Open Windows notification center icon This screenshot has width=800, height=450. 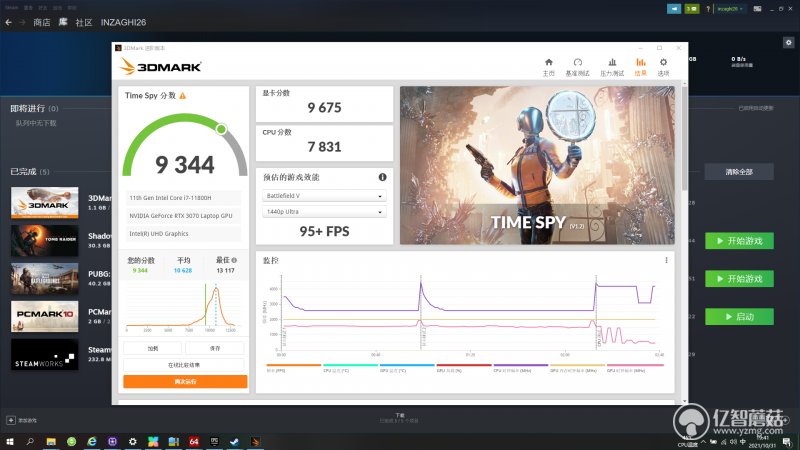[787, 442]
